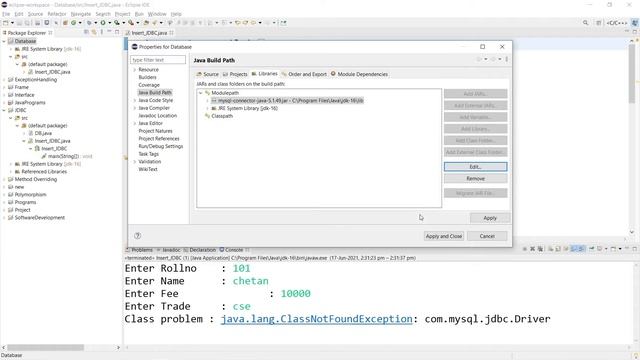Select the Classpath node

[222, 116]
